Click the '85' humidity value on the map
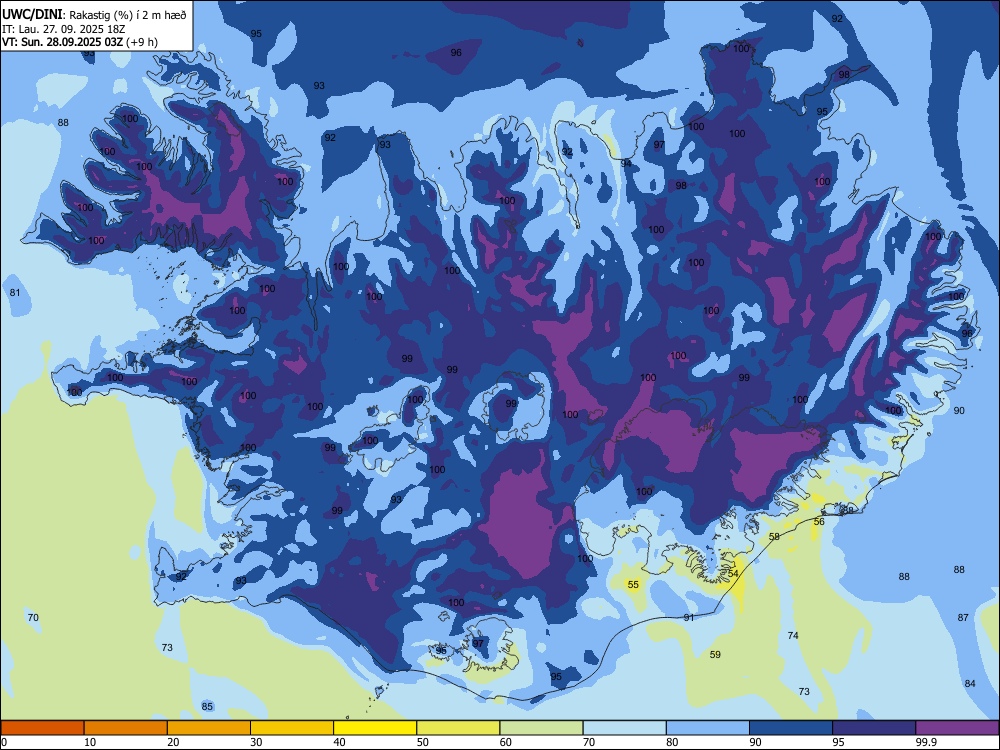1000x750 pixels. pyautogui.click(x=207, y=706)
